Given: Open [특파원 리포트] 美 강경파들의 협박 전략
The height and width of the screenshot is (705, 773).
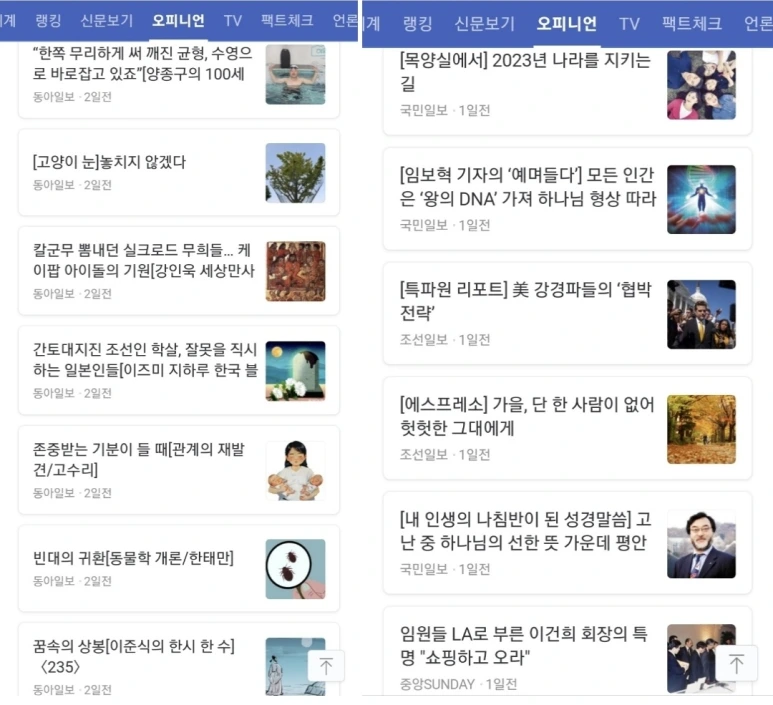Looking at the screenshot, I should [x=567, y=314].
